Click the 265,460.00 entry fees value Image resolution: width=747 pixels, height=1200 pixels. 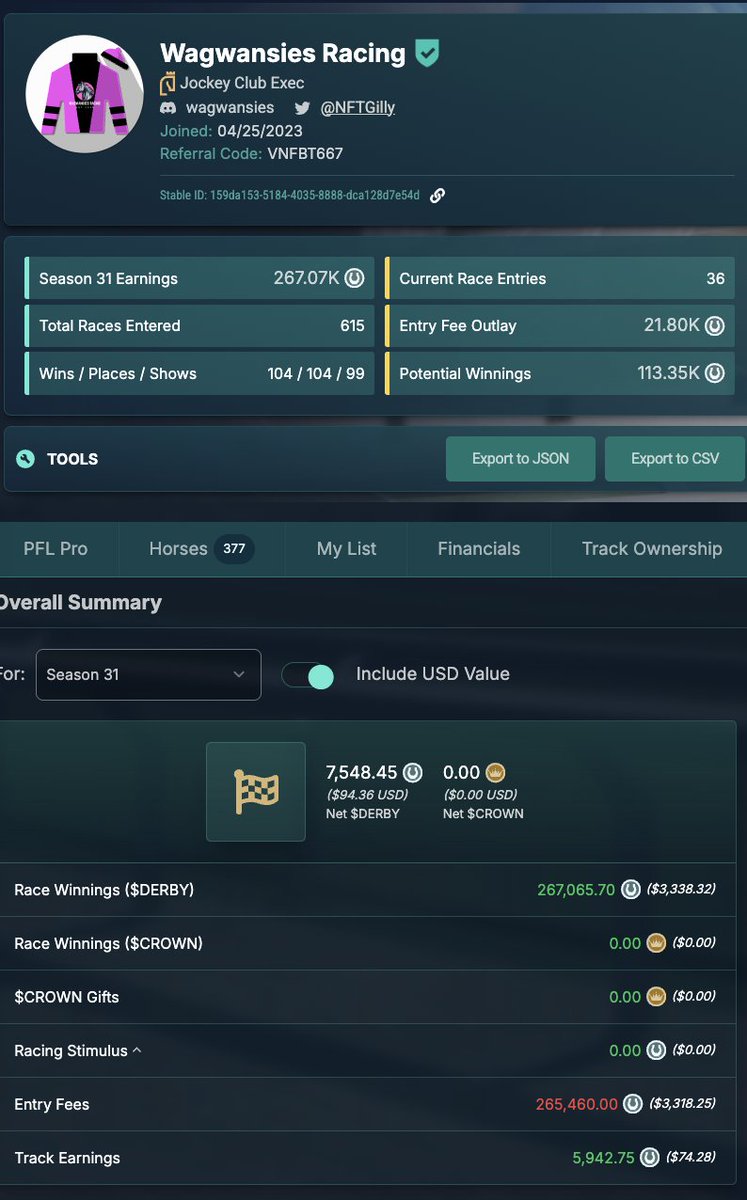tap(577, 1104)
